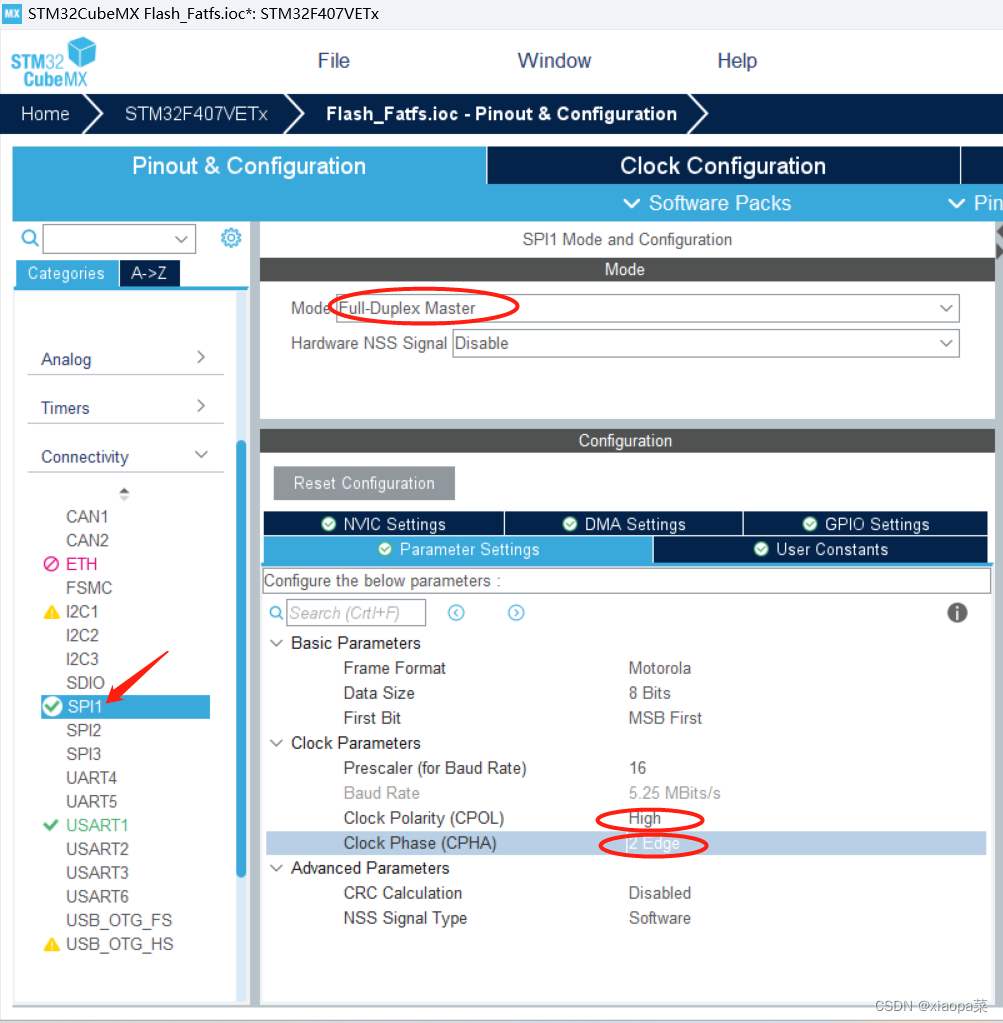This screenshot has width=1003, height=1023.
Task: Open GPIO Settings tab
Action: pos(865,524)
